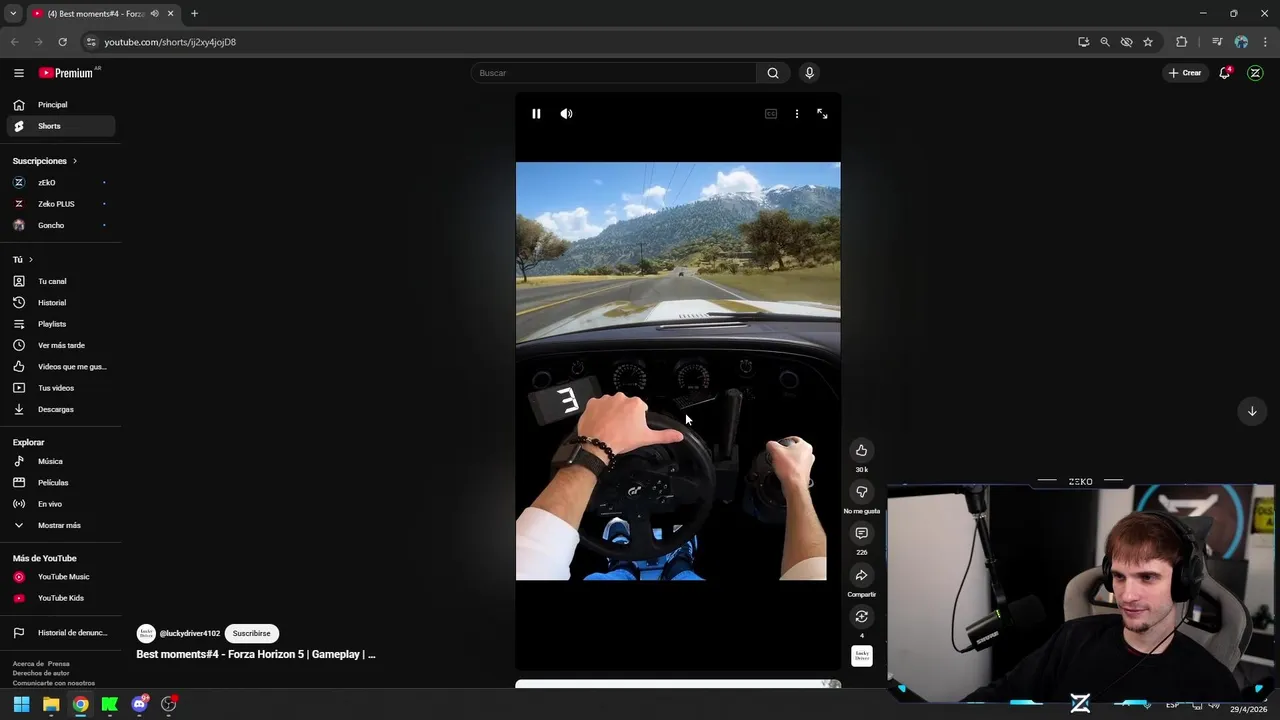
Task: Open the Windows Start menu
Action: click(x=21, y=704)
